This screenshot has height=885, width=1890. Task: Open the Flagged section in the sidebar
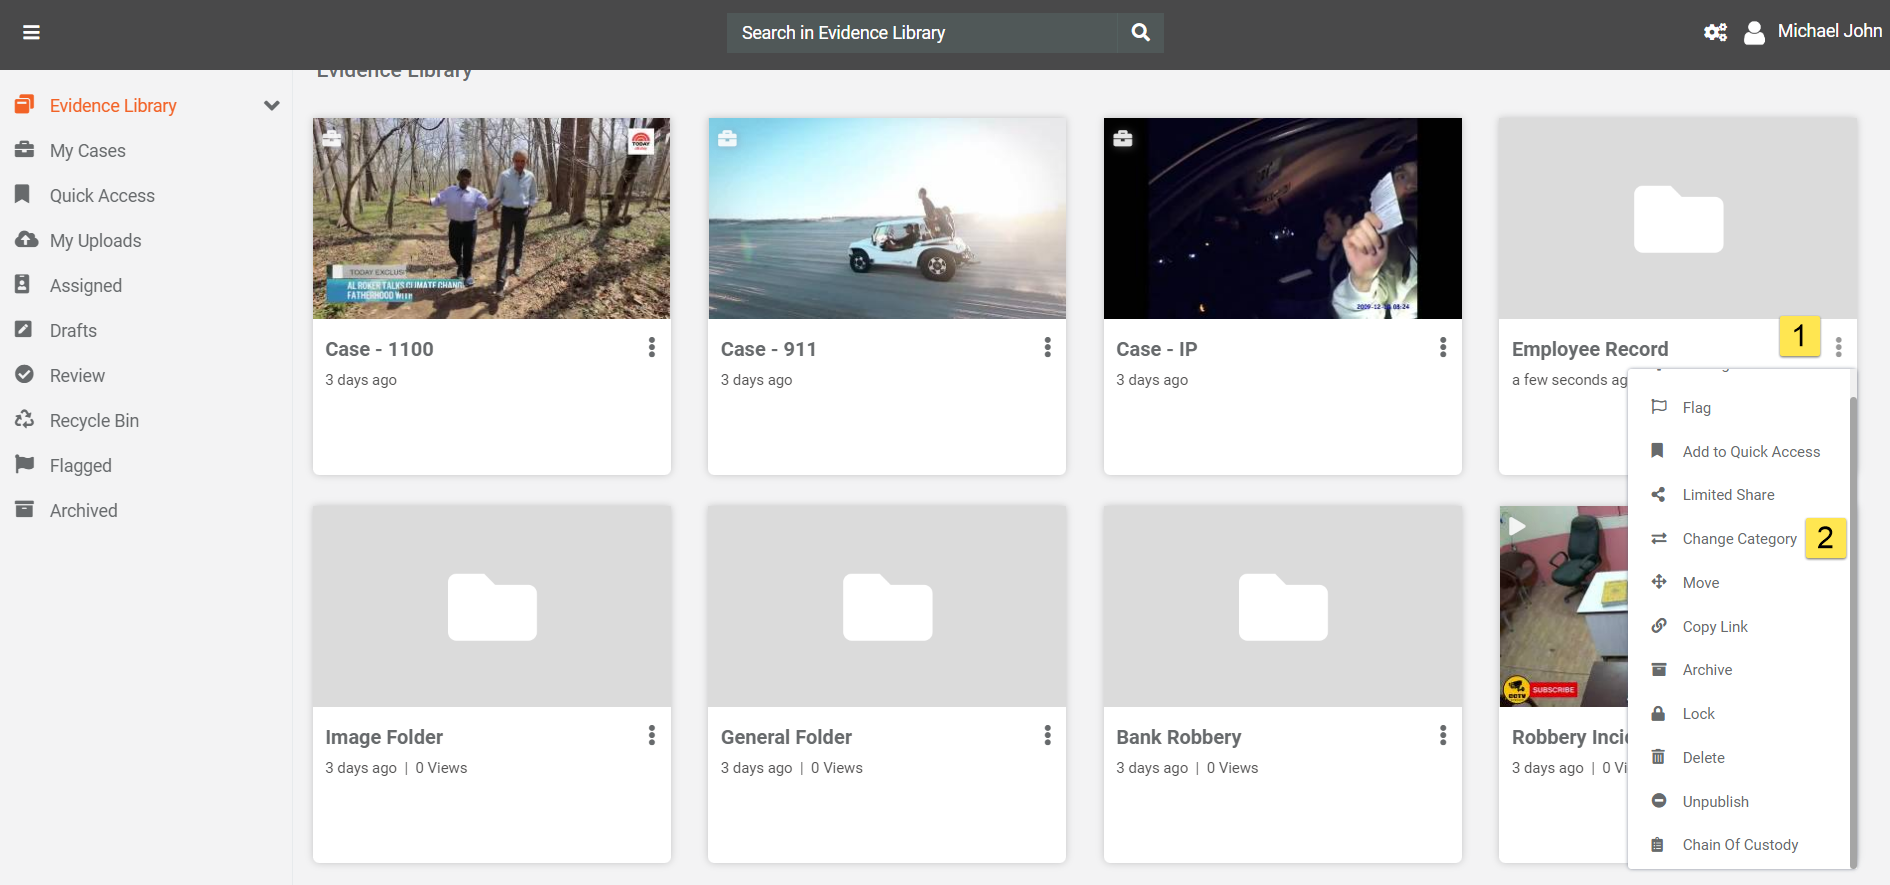80,466
